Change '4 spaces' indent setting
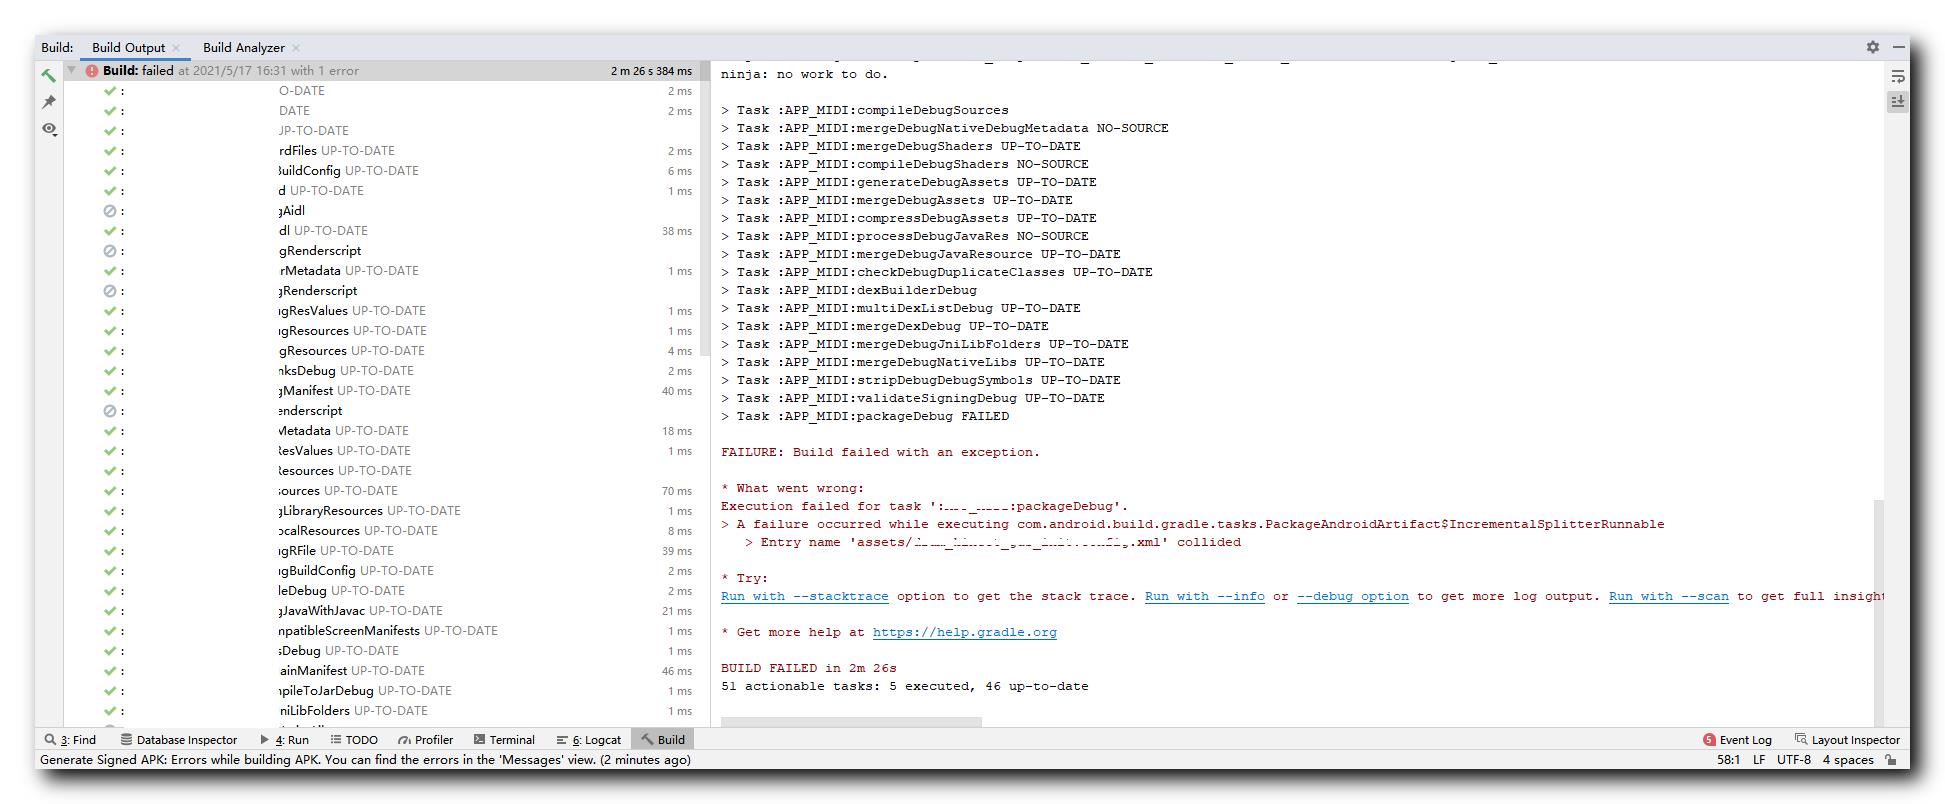The image size is (1945, 804). [x=1848, y=760]
